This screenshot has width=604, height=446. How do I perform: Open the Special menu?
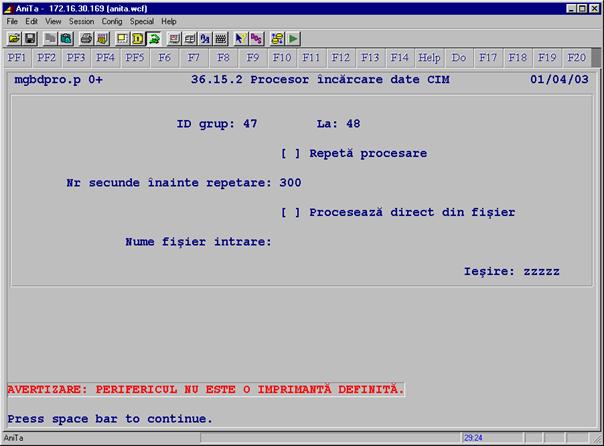[x=142, y=21]
